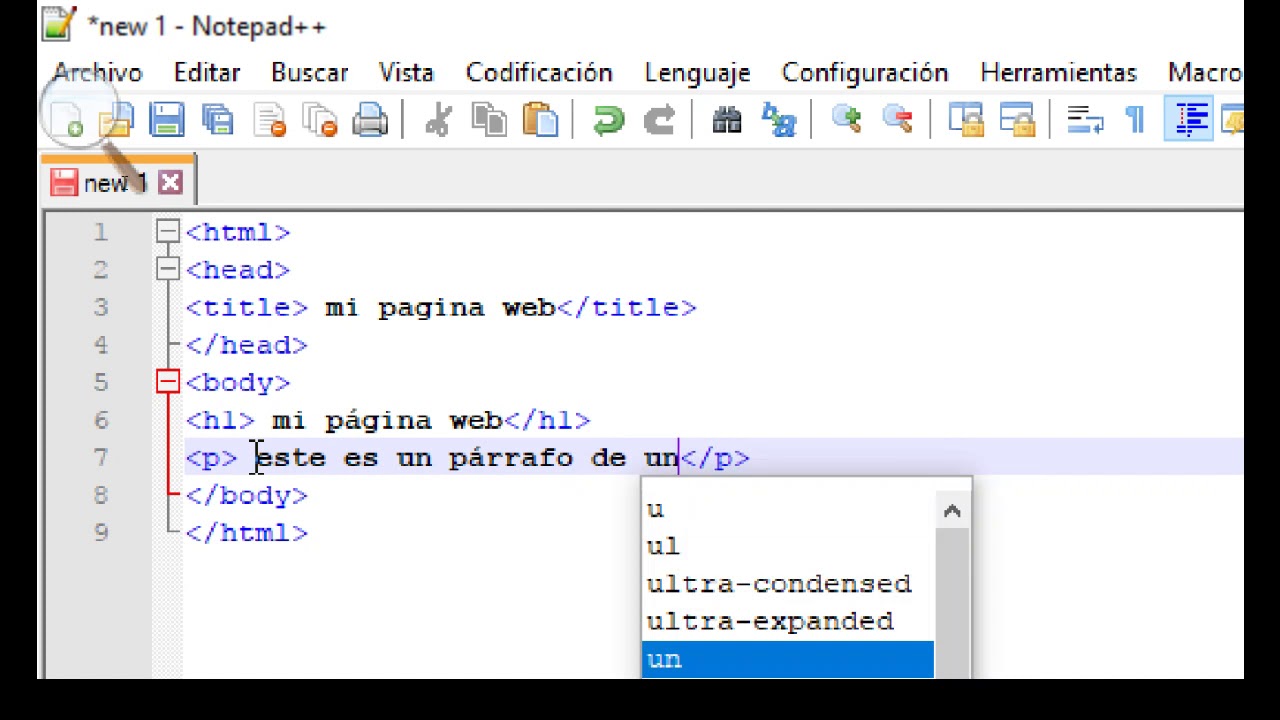Screen dimensions: 1280x720
Task: Collapse the red body fold marker
Action: [x=167, y=382]
